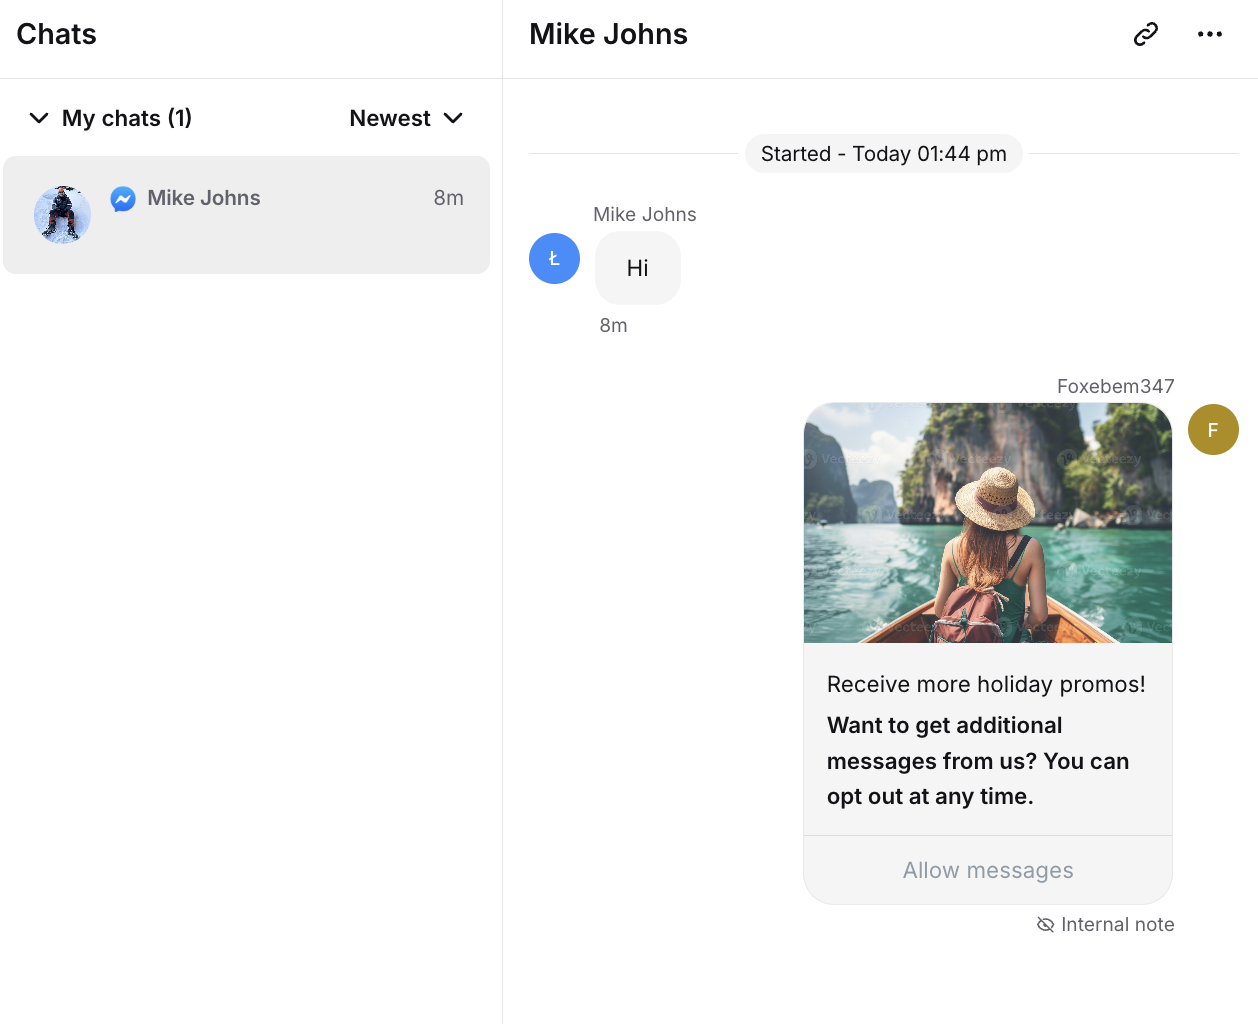The height and width of the screenshot is (1024, 1258).
Task: Click the blue Ł customer avatar
Action: click(x=554, y=258)
